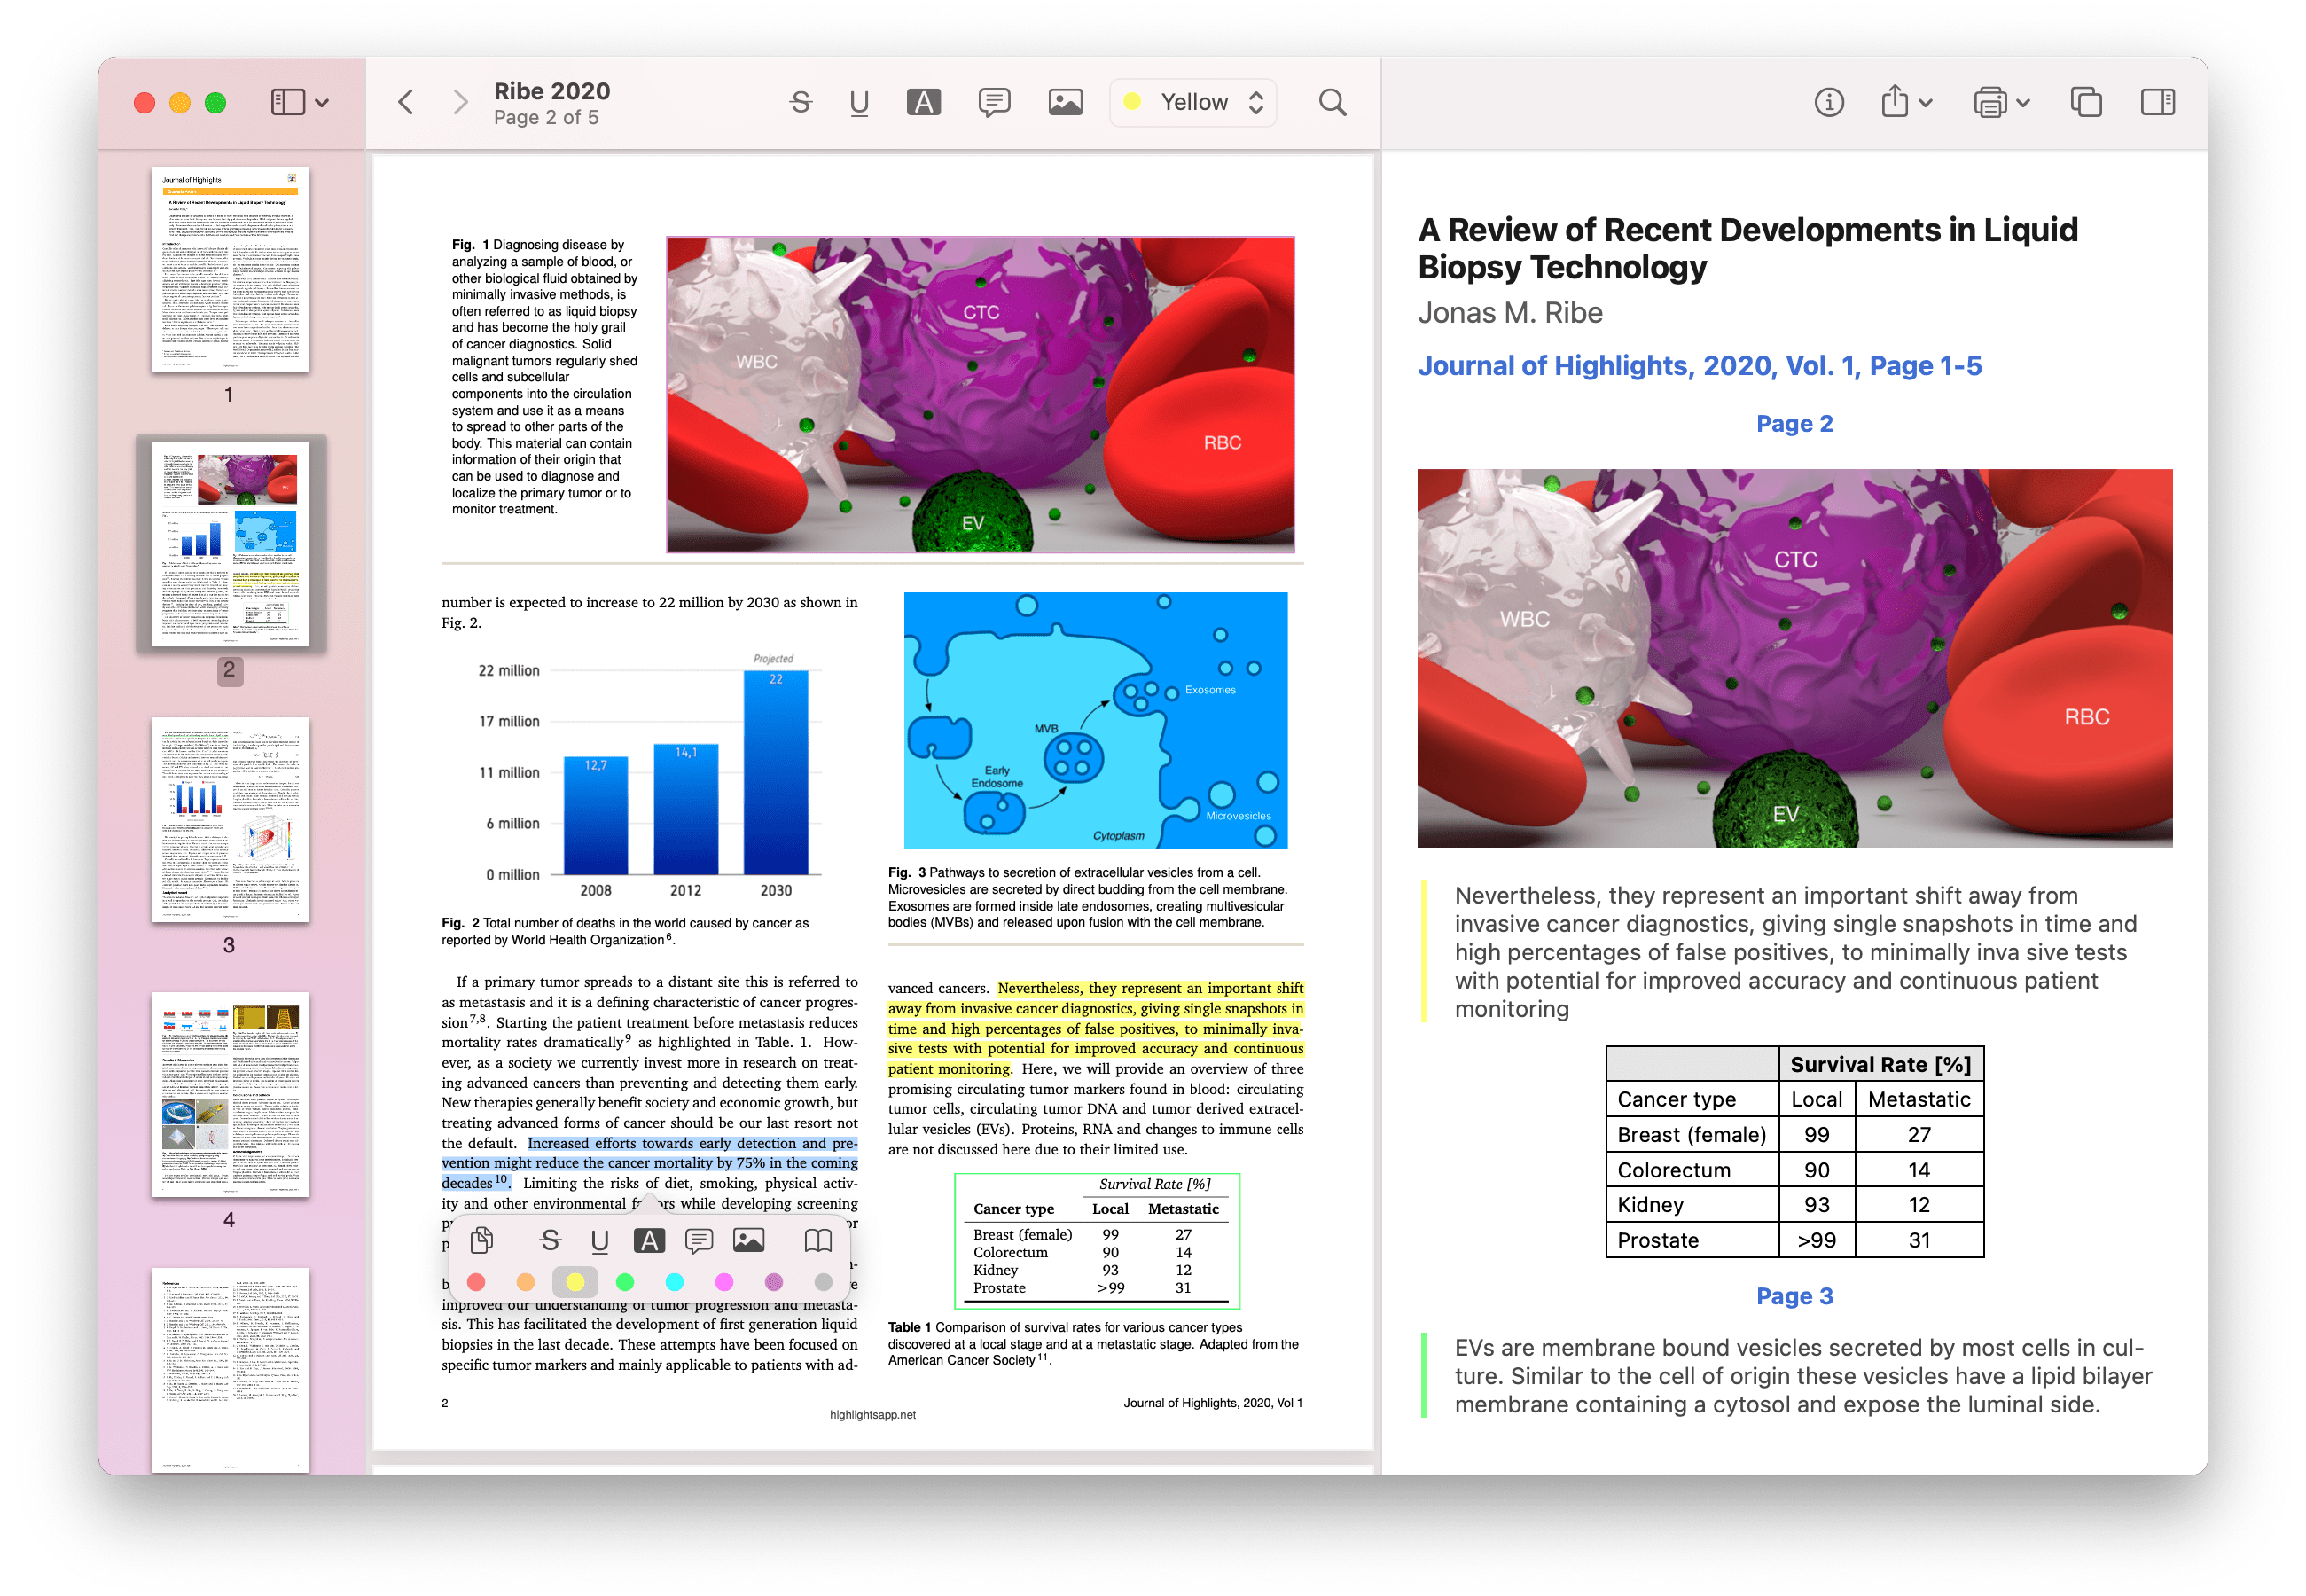Select the image capture tool in the toolbar

pyautogui.click(x=1066, y=102)
